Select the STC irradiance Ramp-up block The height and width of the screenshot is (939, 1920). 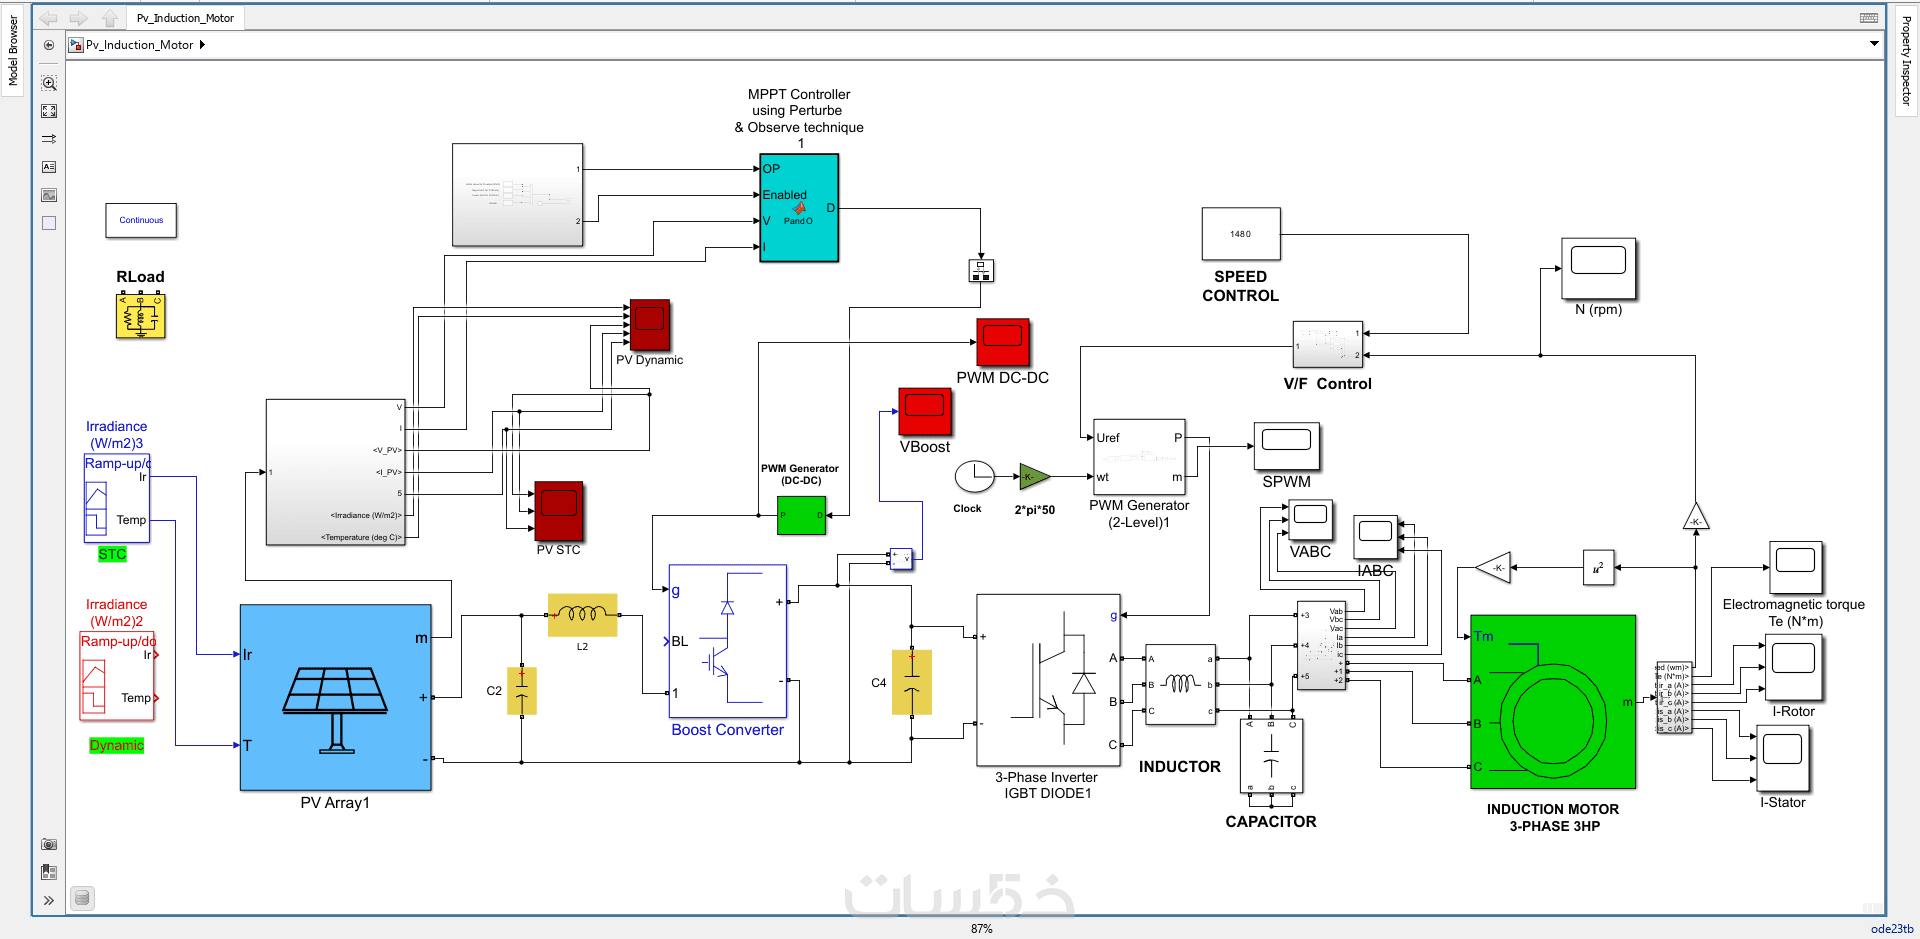pyautogui.click(x=117, y=498)
